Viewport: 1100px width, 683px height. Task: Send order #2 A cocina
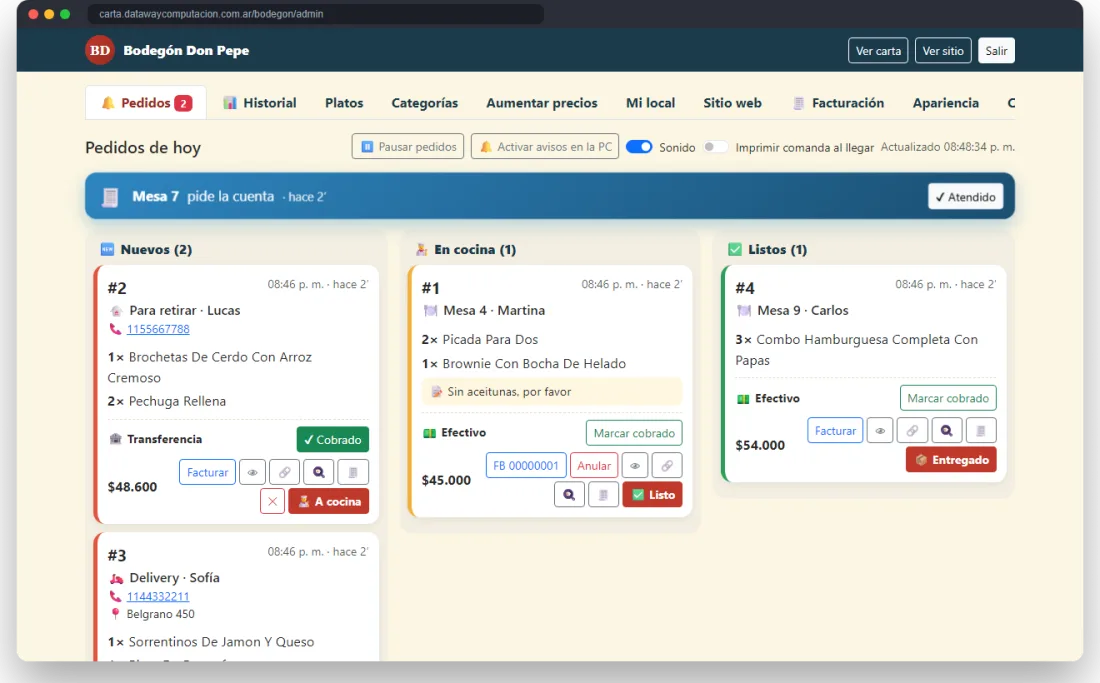(328, 501)
